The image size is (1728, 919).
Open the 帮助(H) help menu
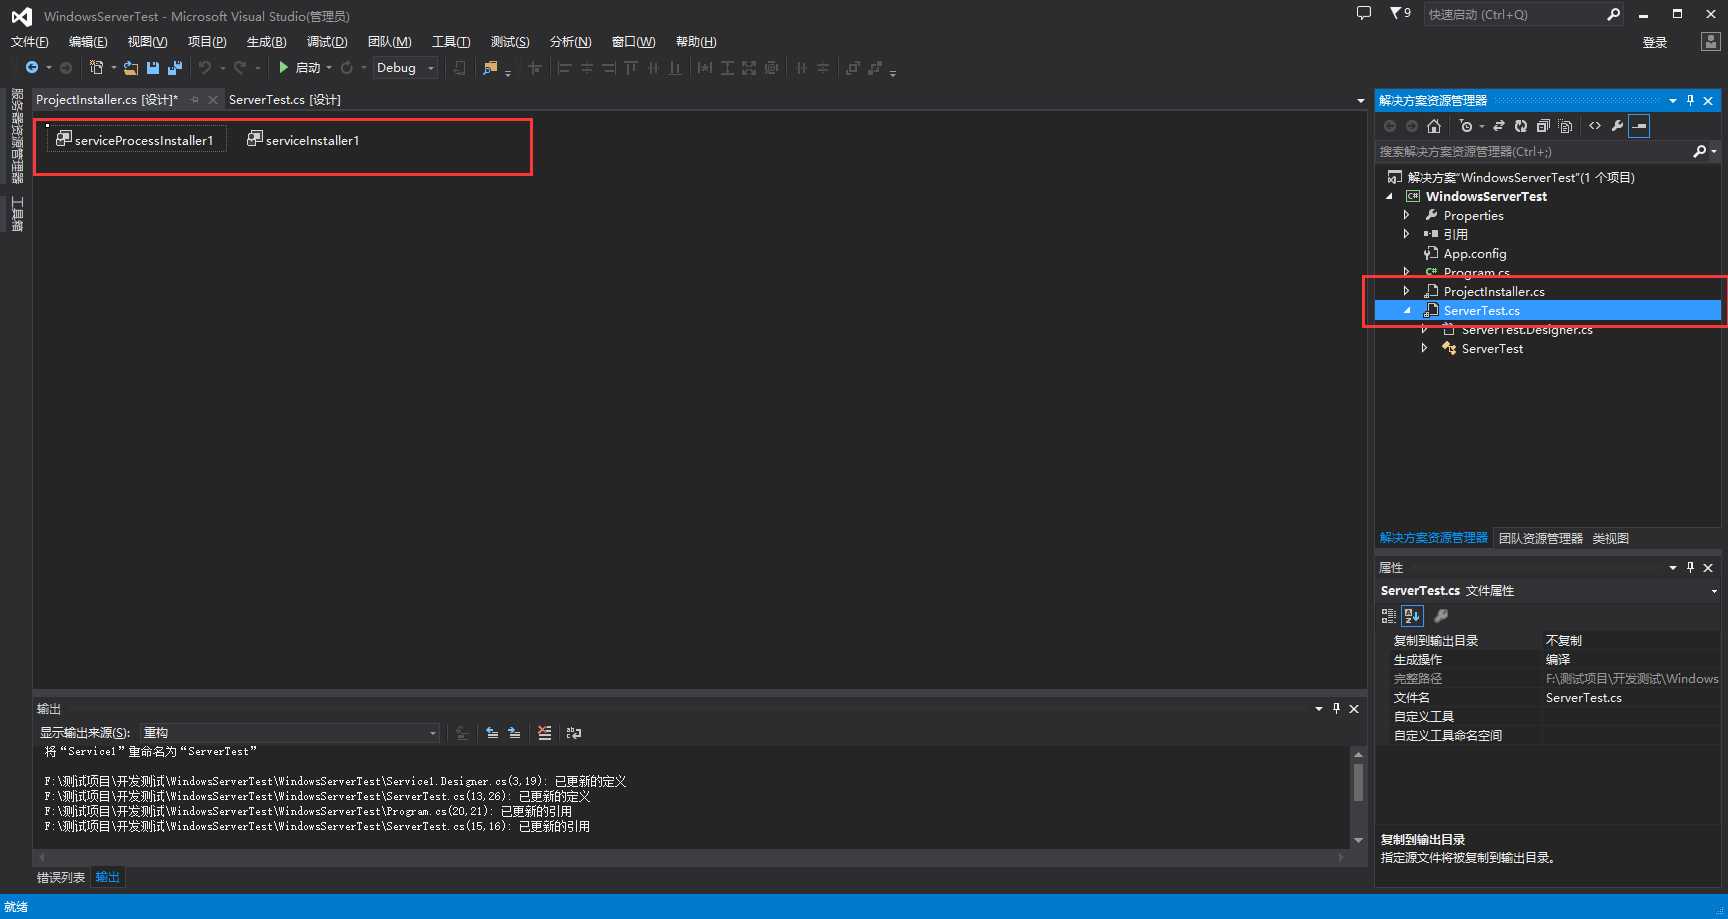coord(696,42)
